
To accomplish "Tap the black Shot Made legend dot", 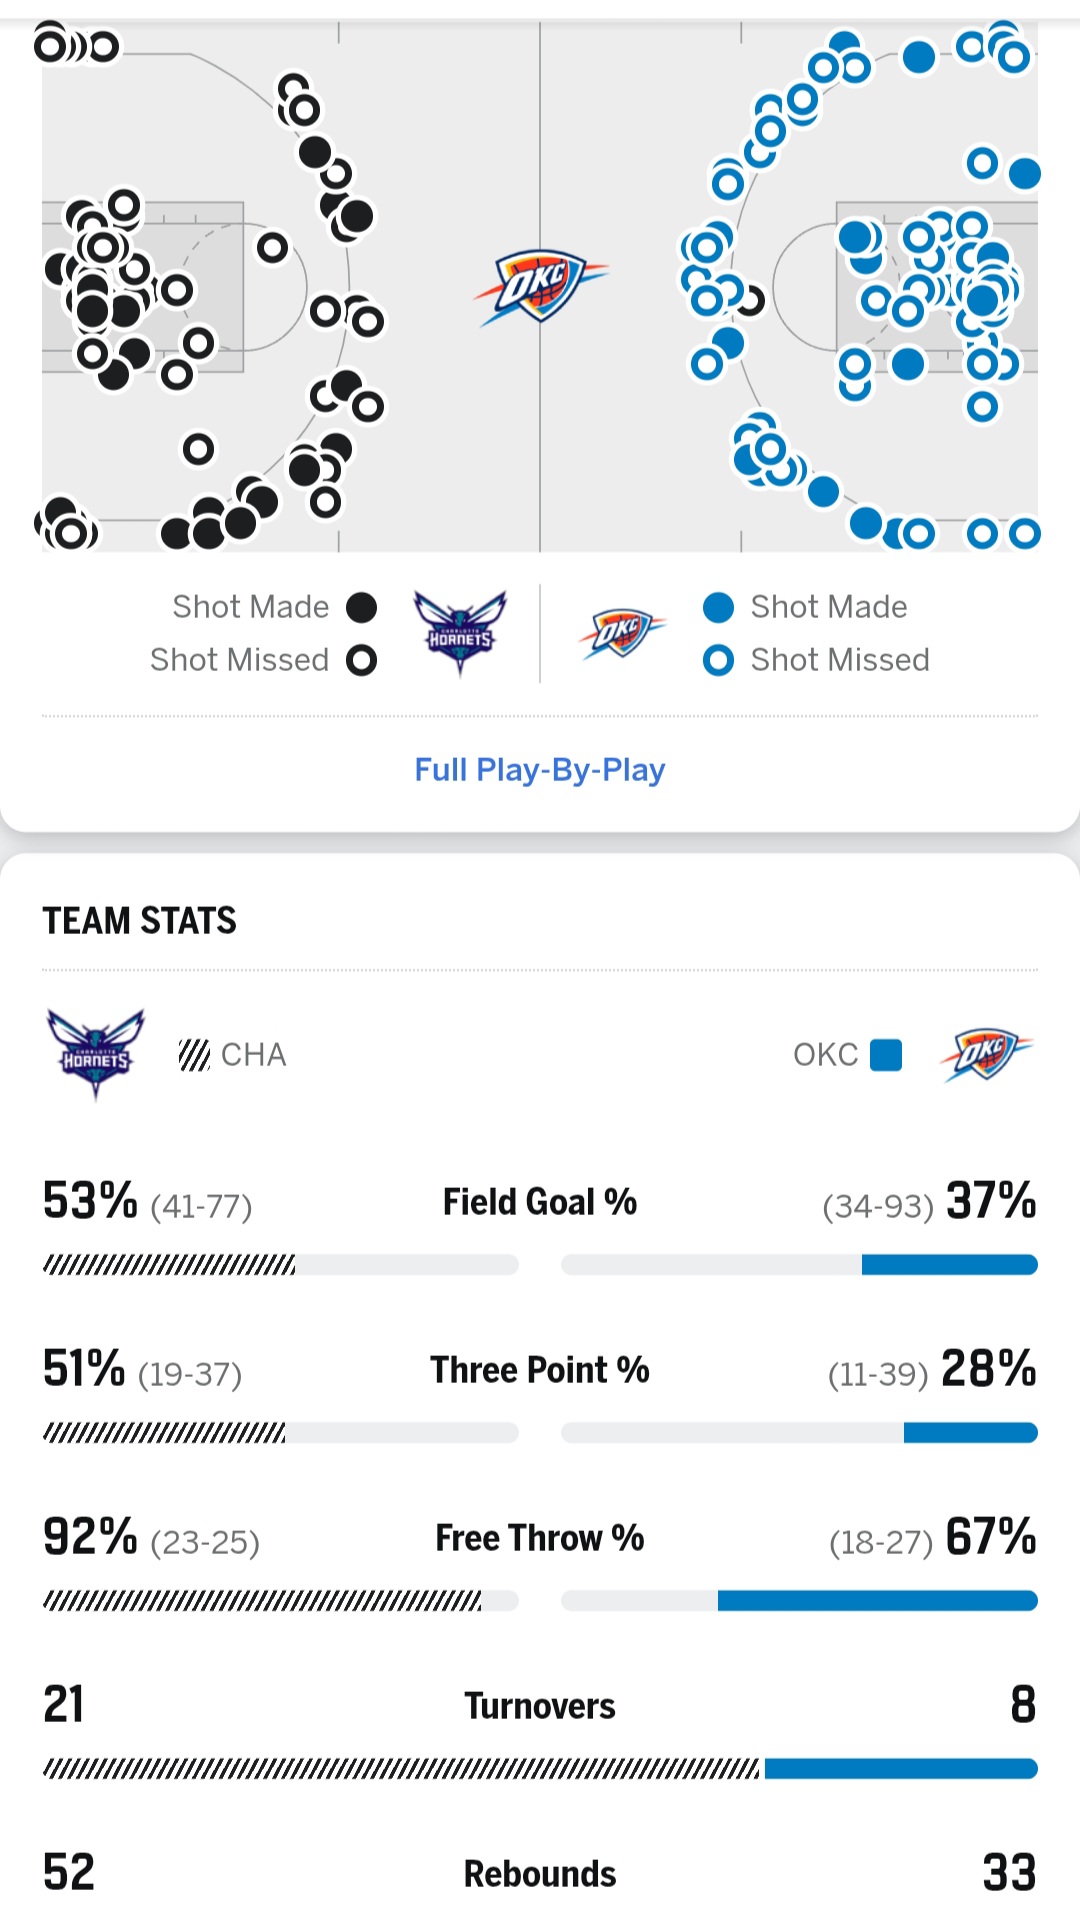I will 361,607.
